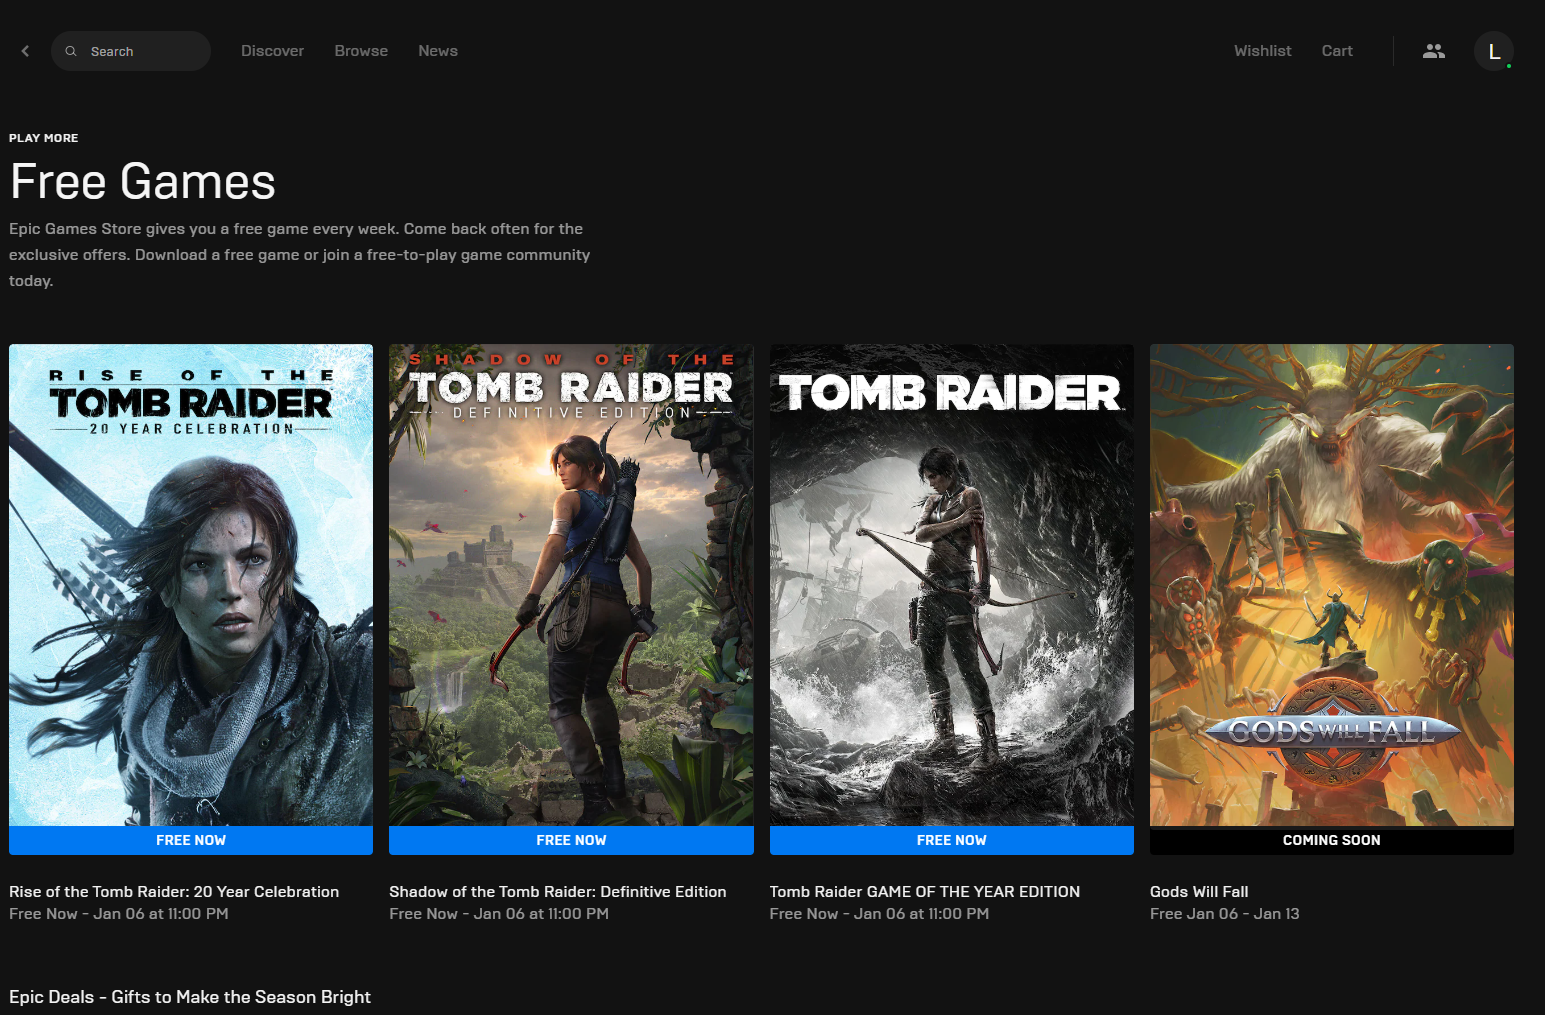The width and height of the screenshot is (1545, 1015).
Task: Open the Discover tab
Action: 272,51
